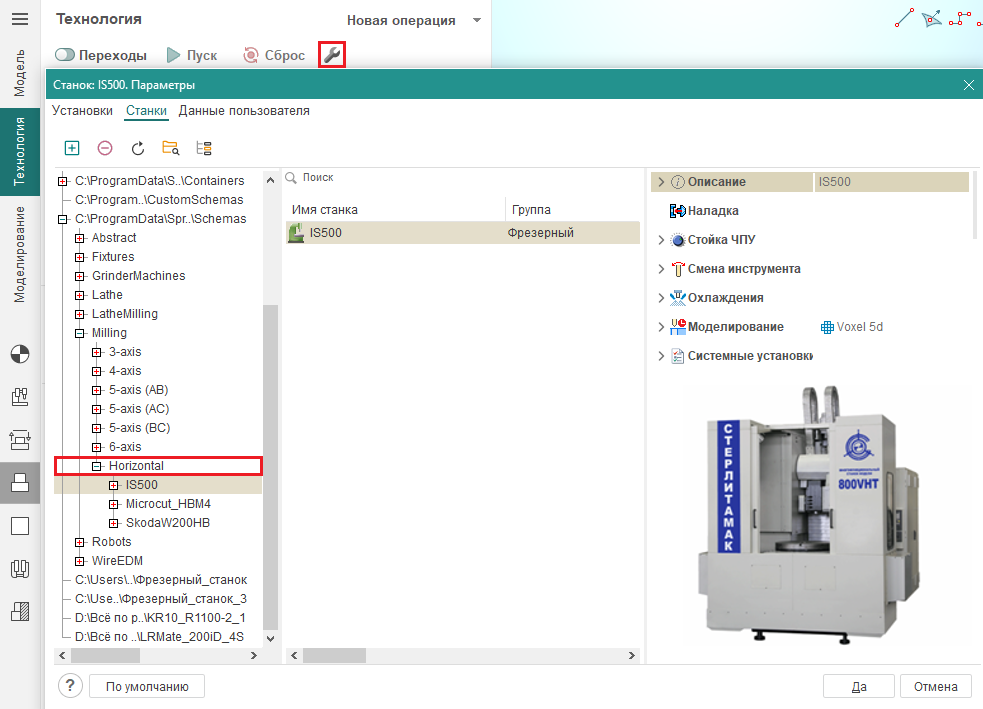Click the hamburger menu icon
The image size is (983, 709).
pyautogui.click(x=20, y=20)
